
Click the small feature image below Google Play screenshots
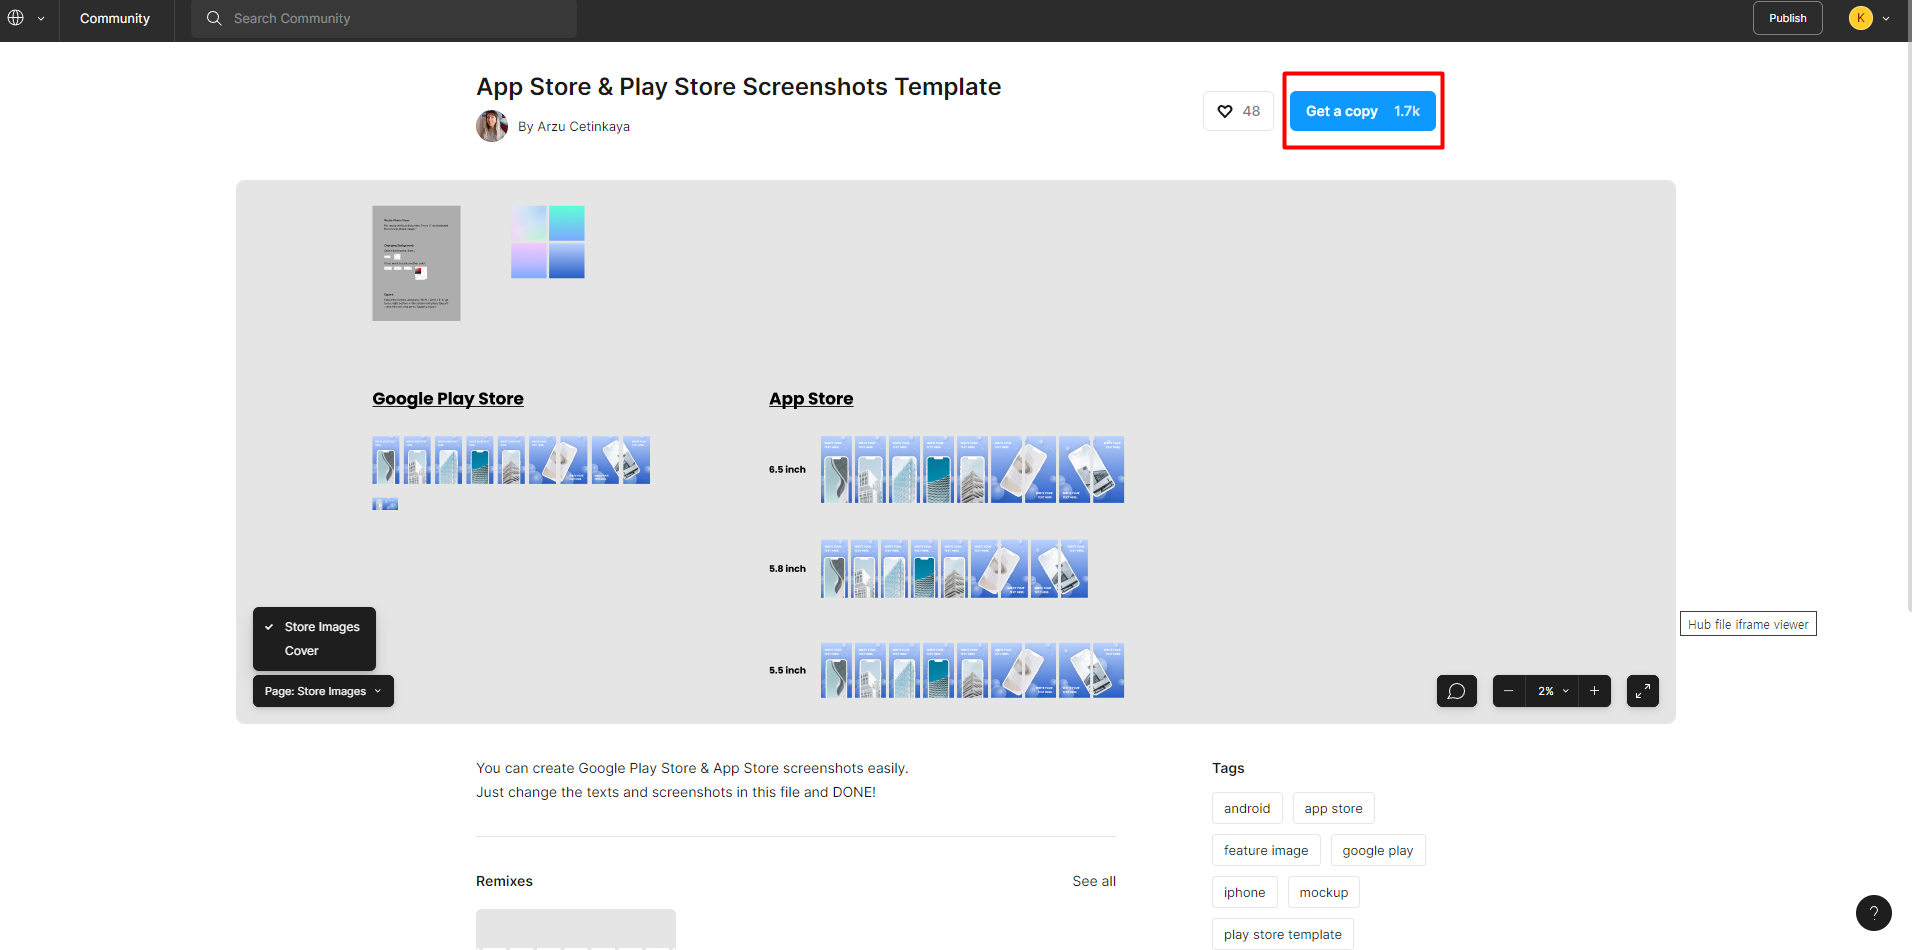click(x=385, y=504)
